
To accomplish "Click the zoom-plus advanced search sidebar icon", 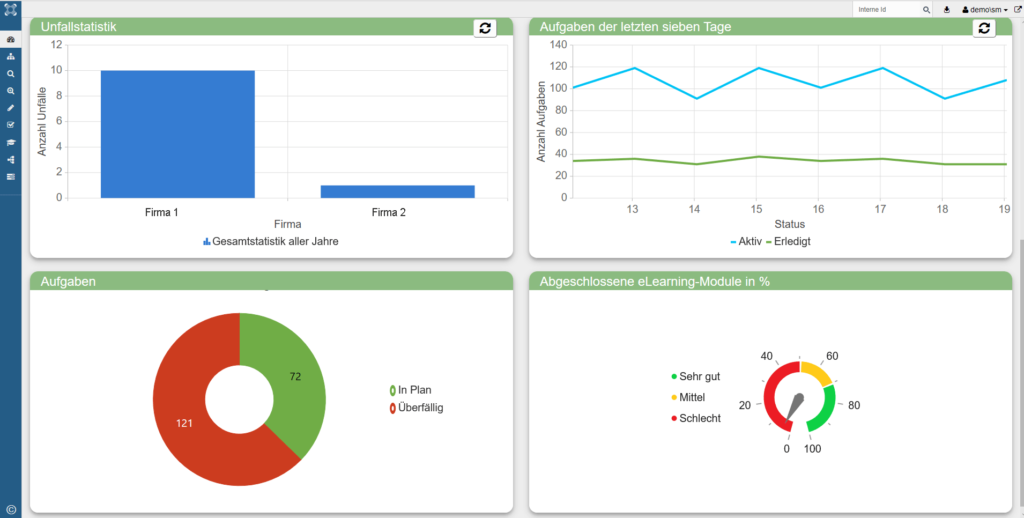I will [10, 91].
